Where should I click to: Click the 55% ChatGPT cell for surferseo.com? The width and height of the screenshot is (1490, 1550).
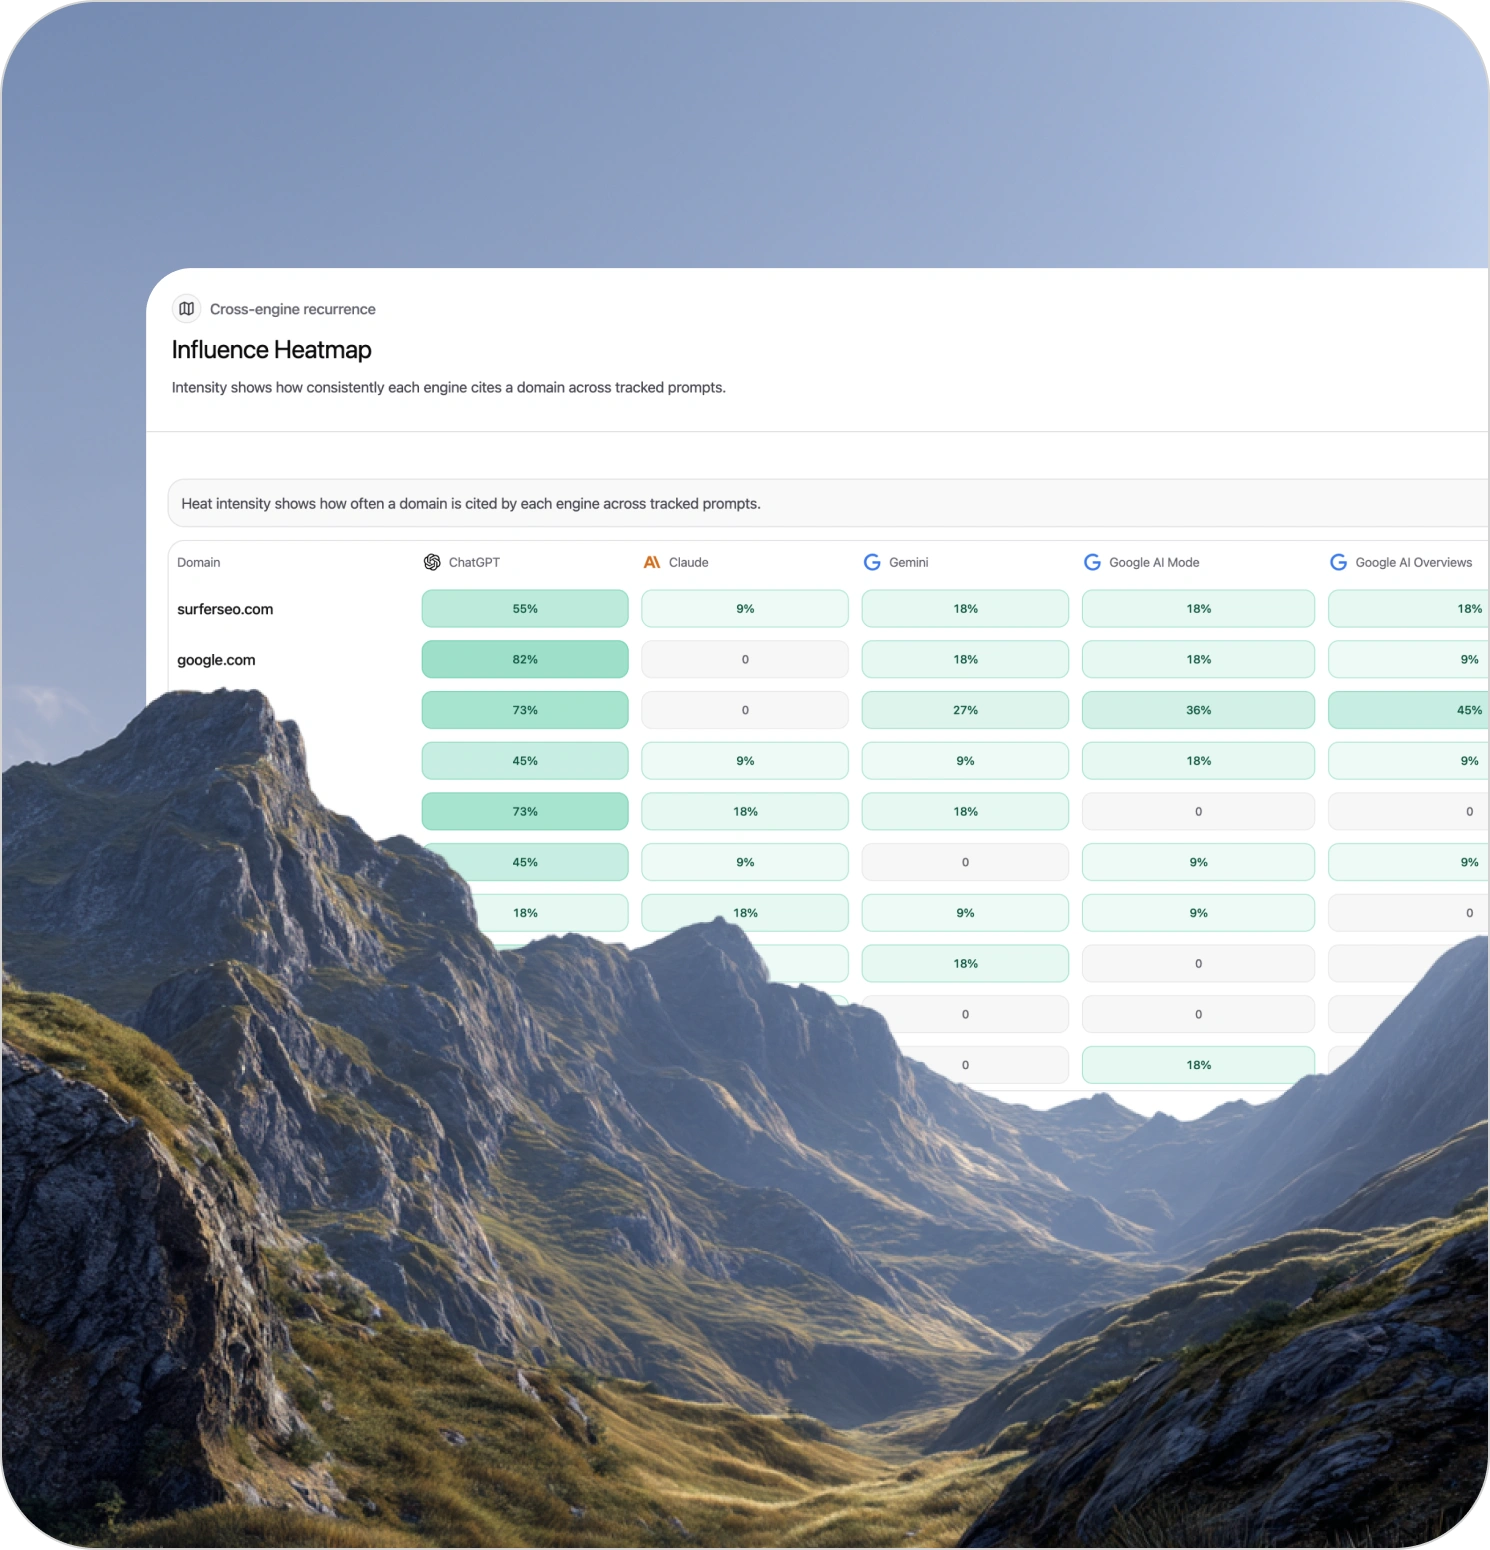click(525, 609)
